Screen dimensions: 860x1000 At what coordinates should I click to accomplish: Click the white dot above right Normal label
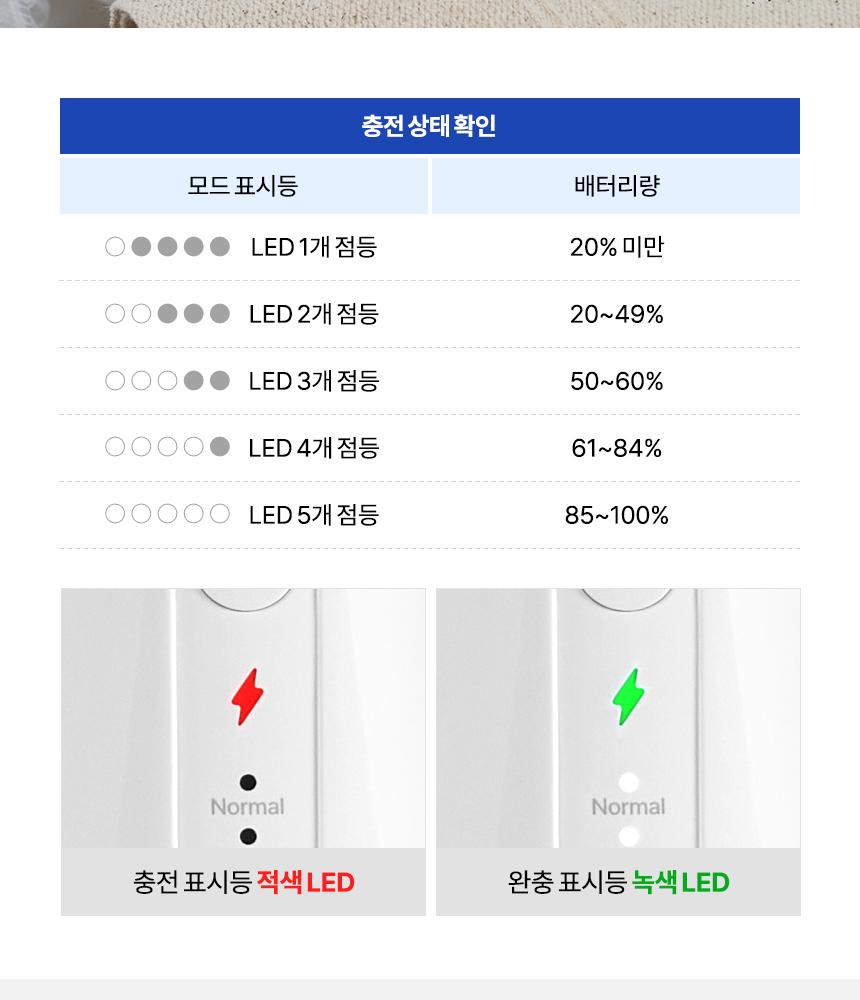[629, 782]
